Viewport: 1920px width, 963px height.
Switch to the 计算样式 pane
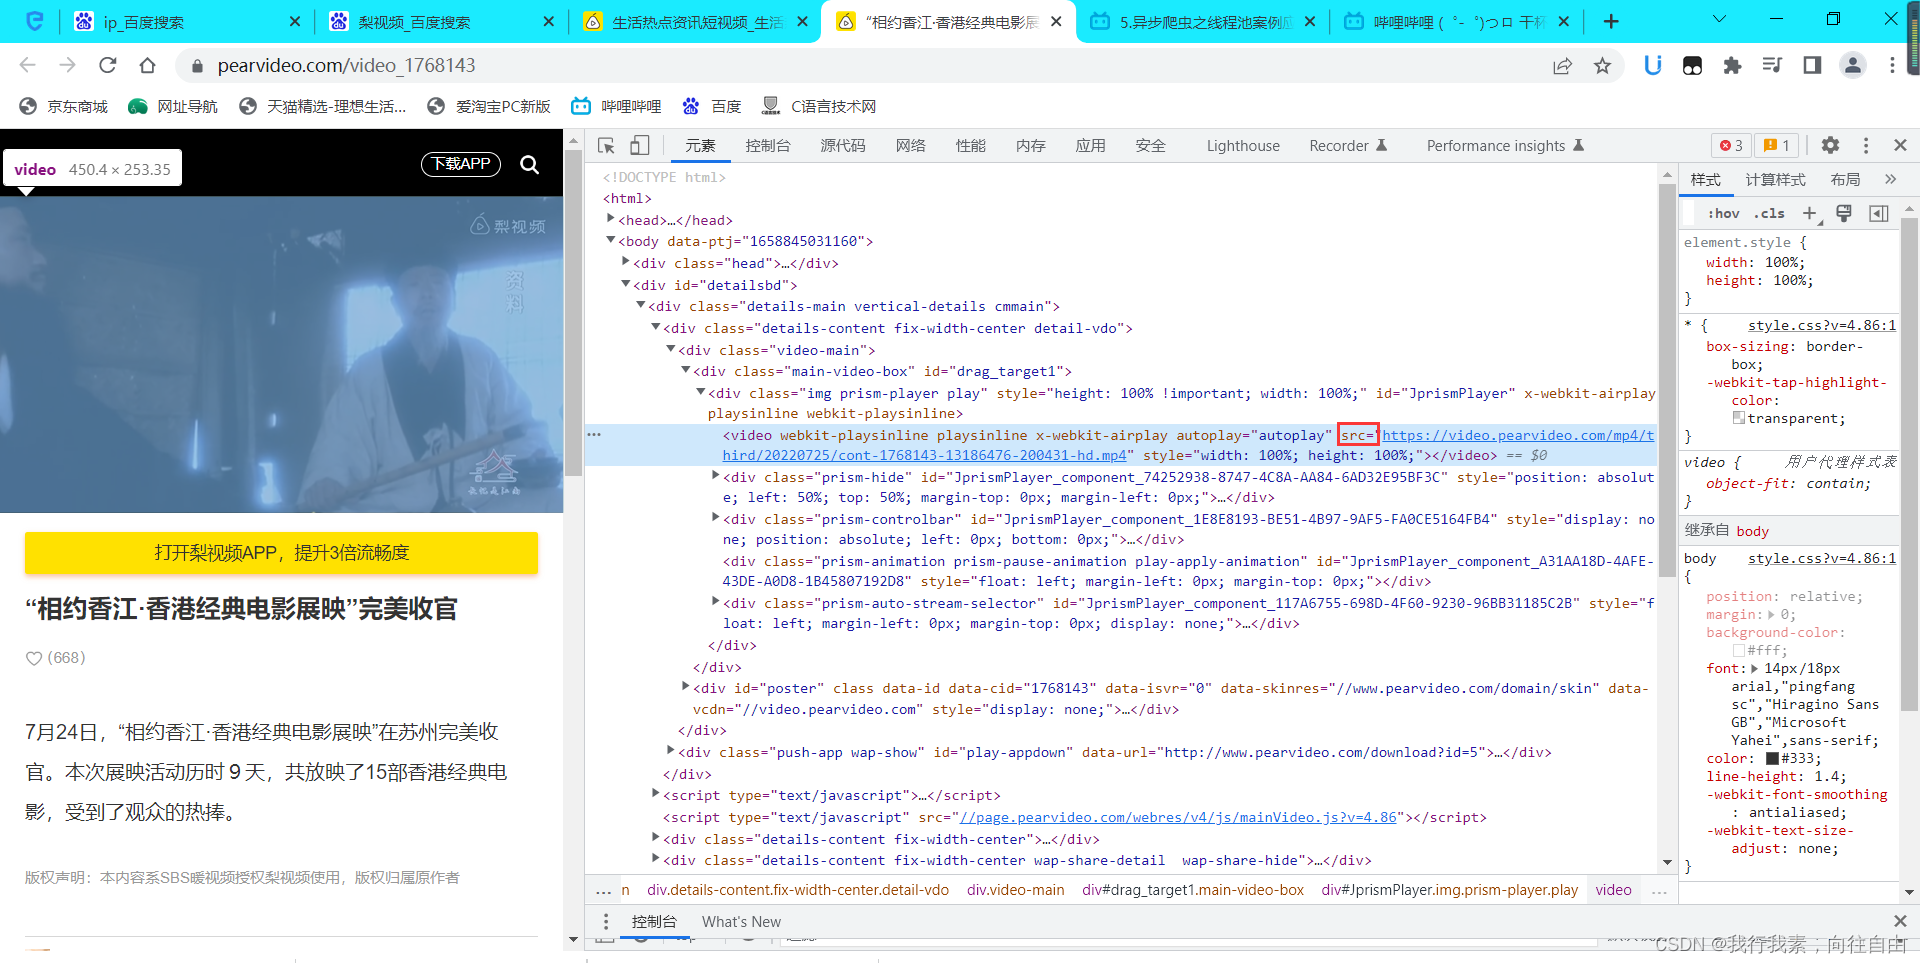(1775, 180)
